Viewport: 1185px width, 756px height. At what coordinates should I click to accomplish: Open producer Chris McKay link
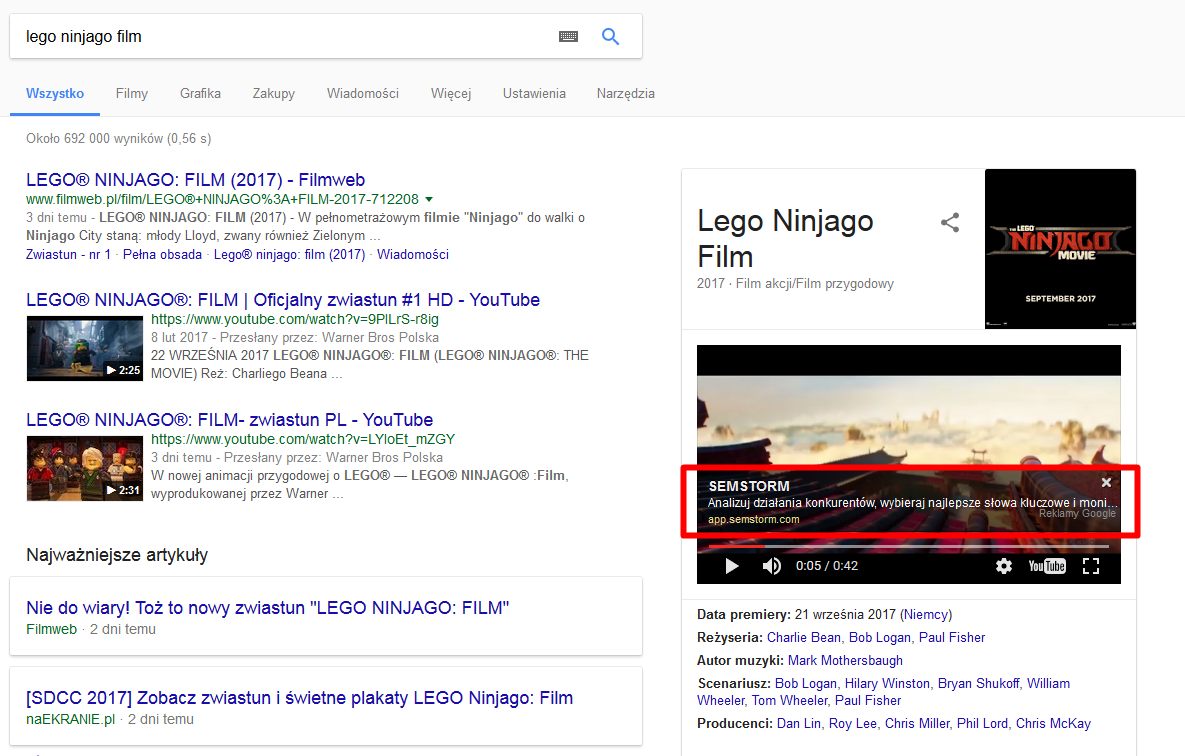(x=1054, y=723)
